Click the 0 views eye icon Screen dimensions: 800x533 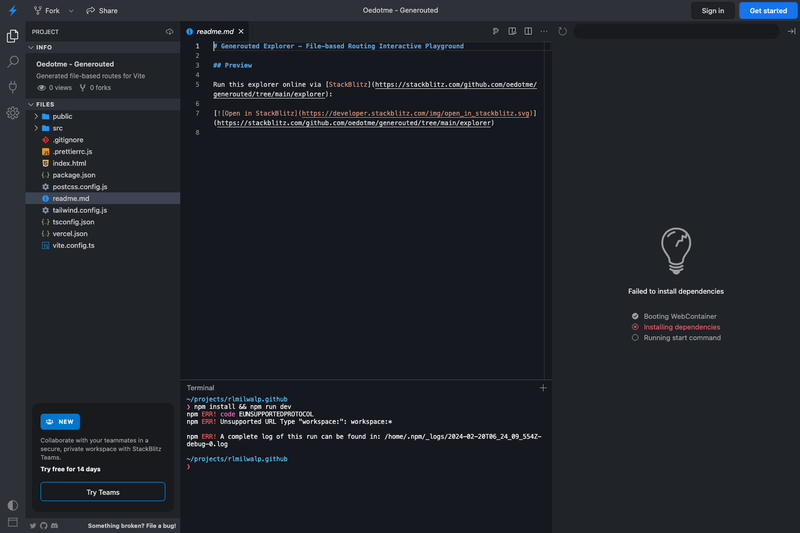[x=42, y=88]
